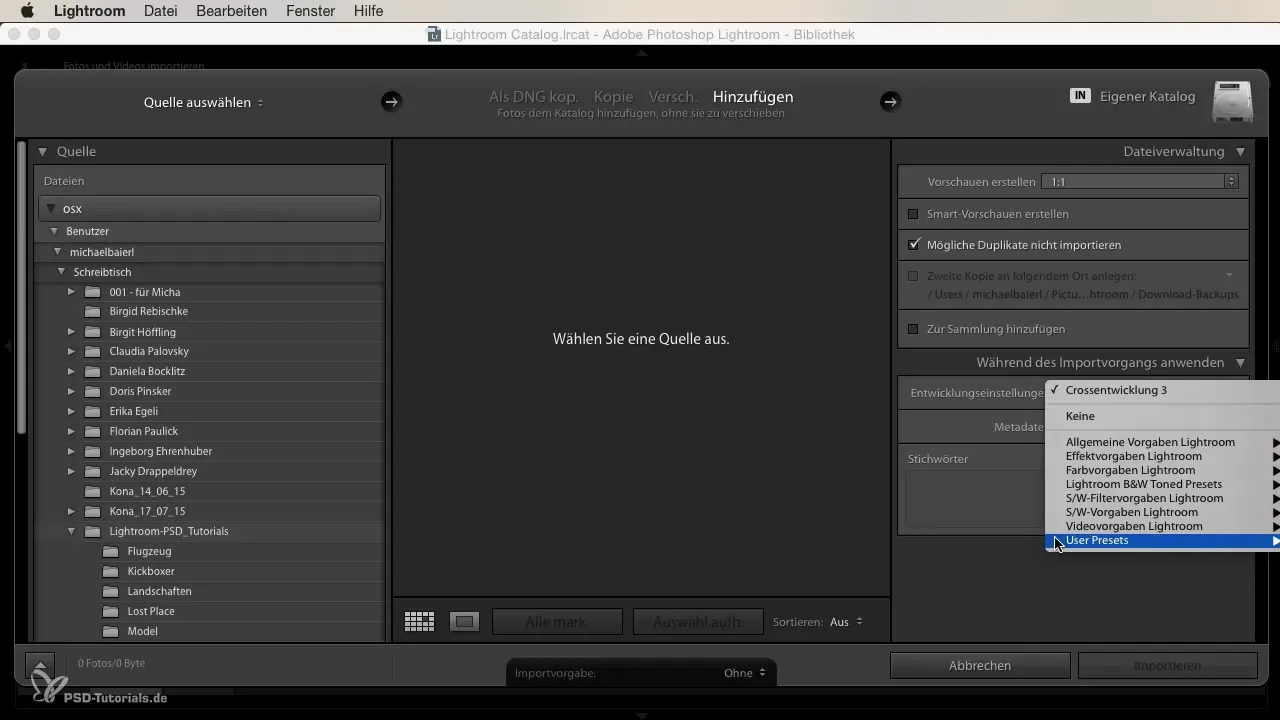Toggle Zweite Kopie an folgendem Ort anlegen
Image resolution: width=1280 pixels, height=720 pixels.
(913, 276)
